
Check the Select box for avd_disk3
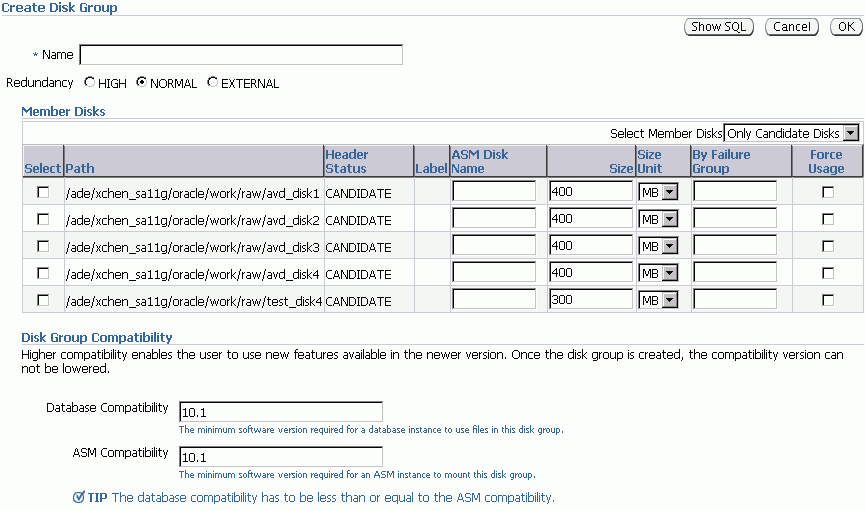[x=42, y=246]
